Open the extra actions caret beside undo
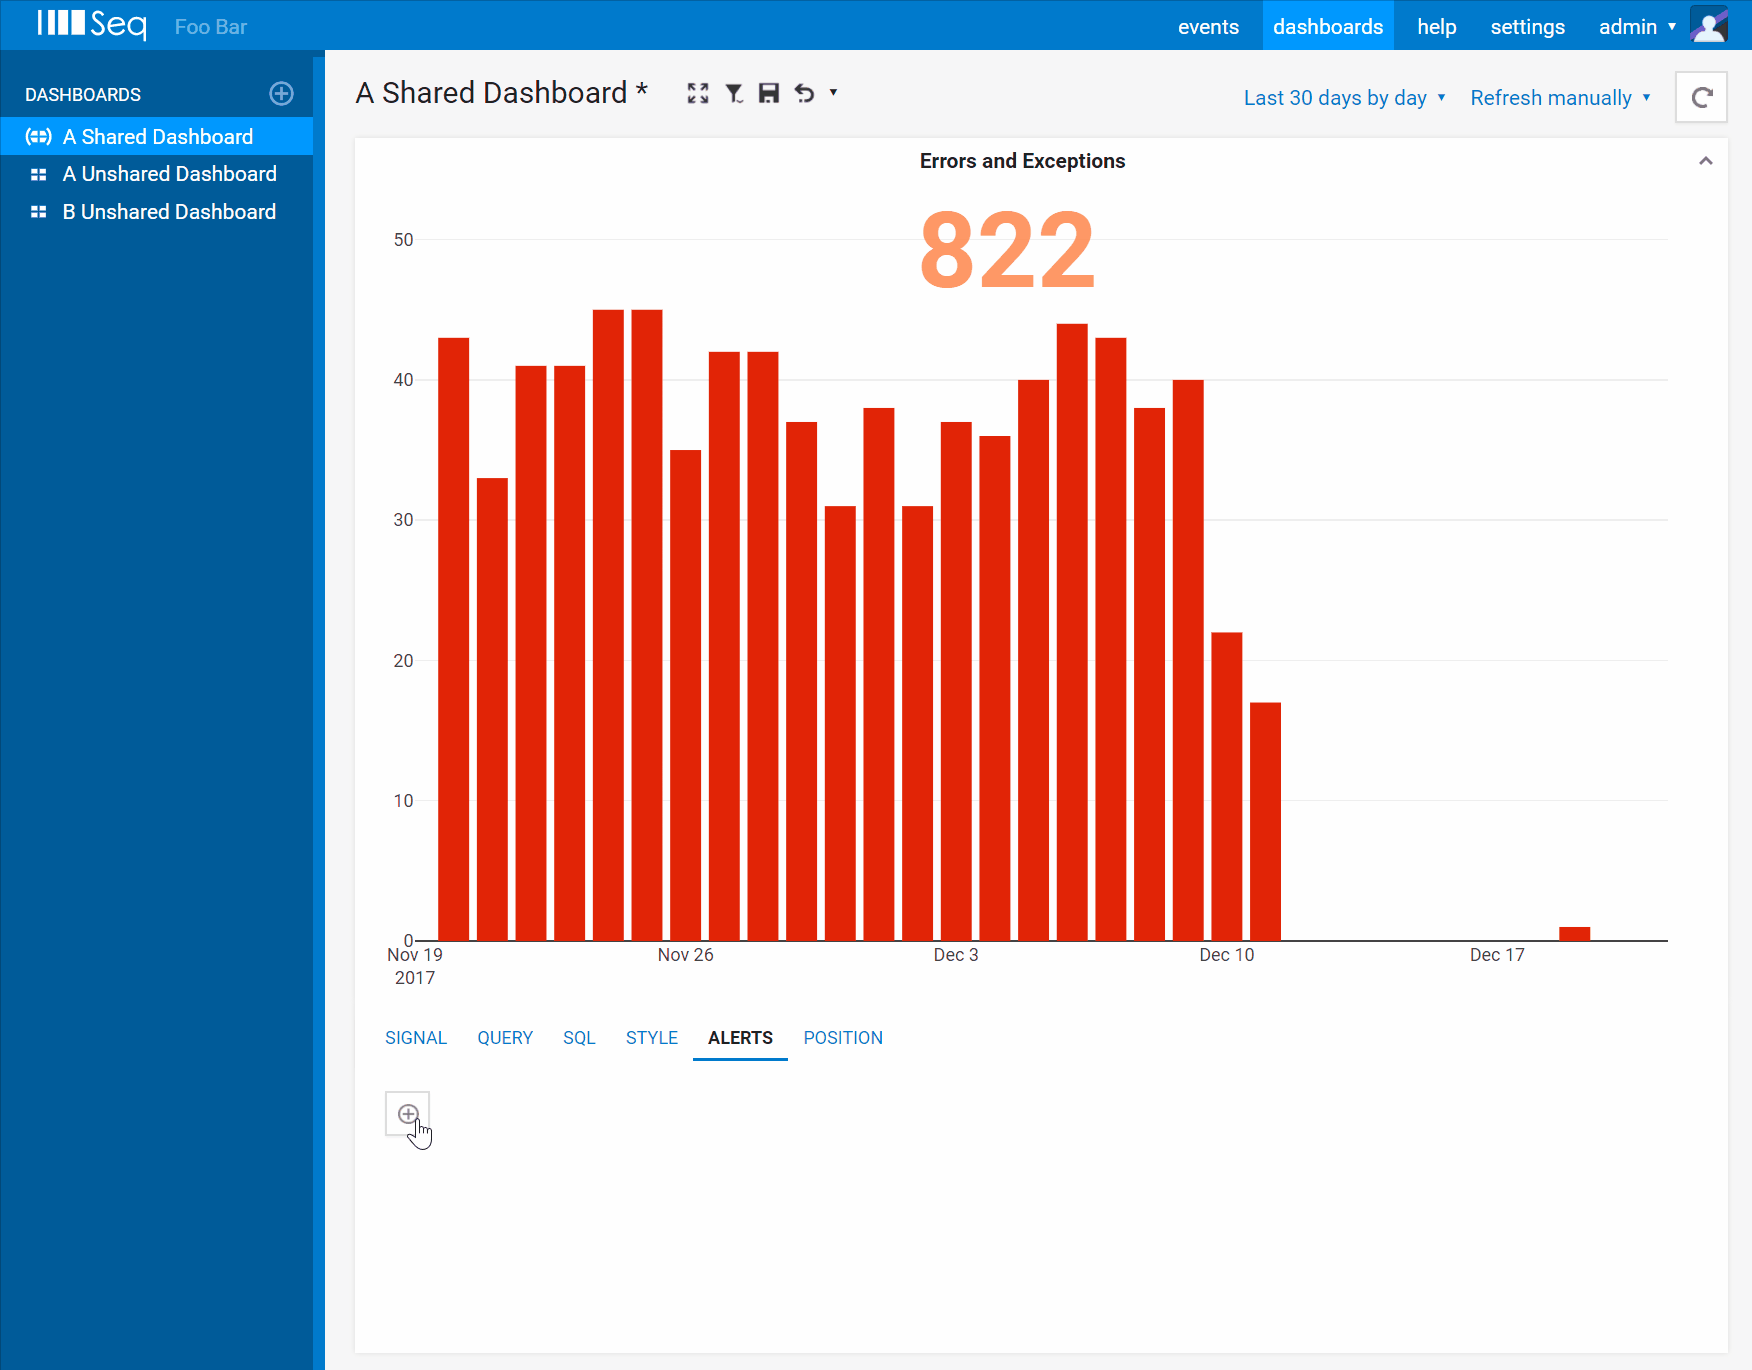Viewport: 1752px width, 1370px height. tap(832, 93)
